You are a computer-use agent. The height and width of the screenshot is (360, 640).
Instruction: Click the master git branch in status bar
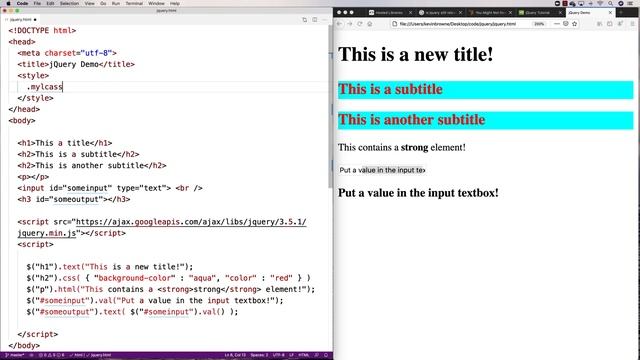click(15, 356)
